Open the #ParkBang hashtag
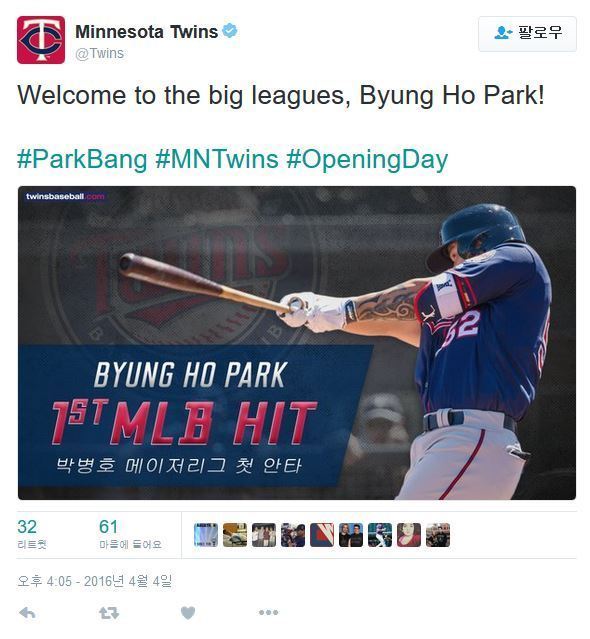The image size is (590, 639). [82, 159]
